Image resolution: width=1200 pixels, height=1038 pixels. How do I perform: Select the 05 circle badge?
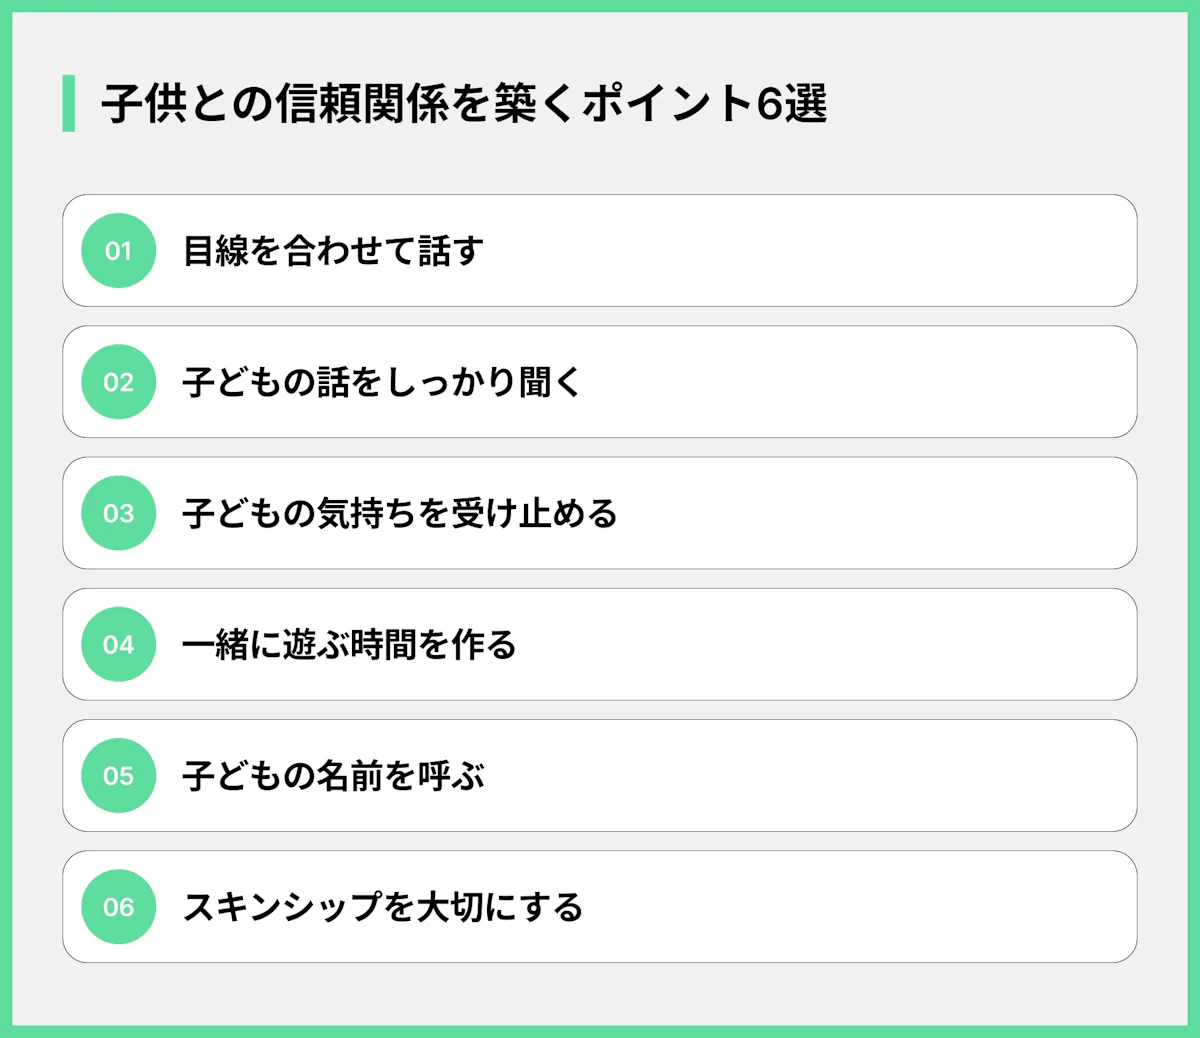tap(118, 776)
